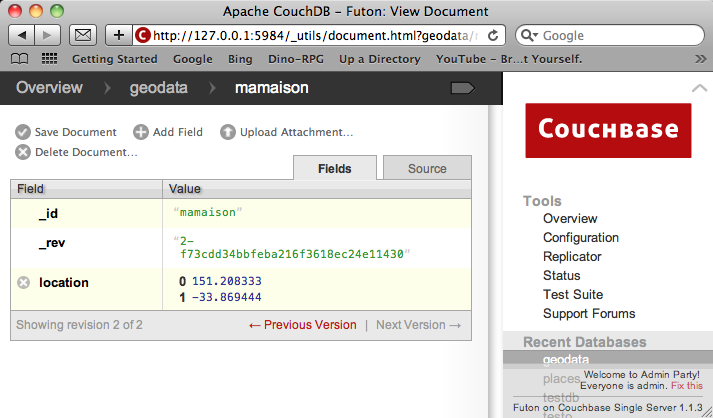The width and height of the screenshot is (713, 418).
Task: Open the Configuration tool in sidebar
Action: coord(580,238)
